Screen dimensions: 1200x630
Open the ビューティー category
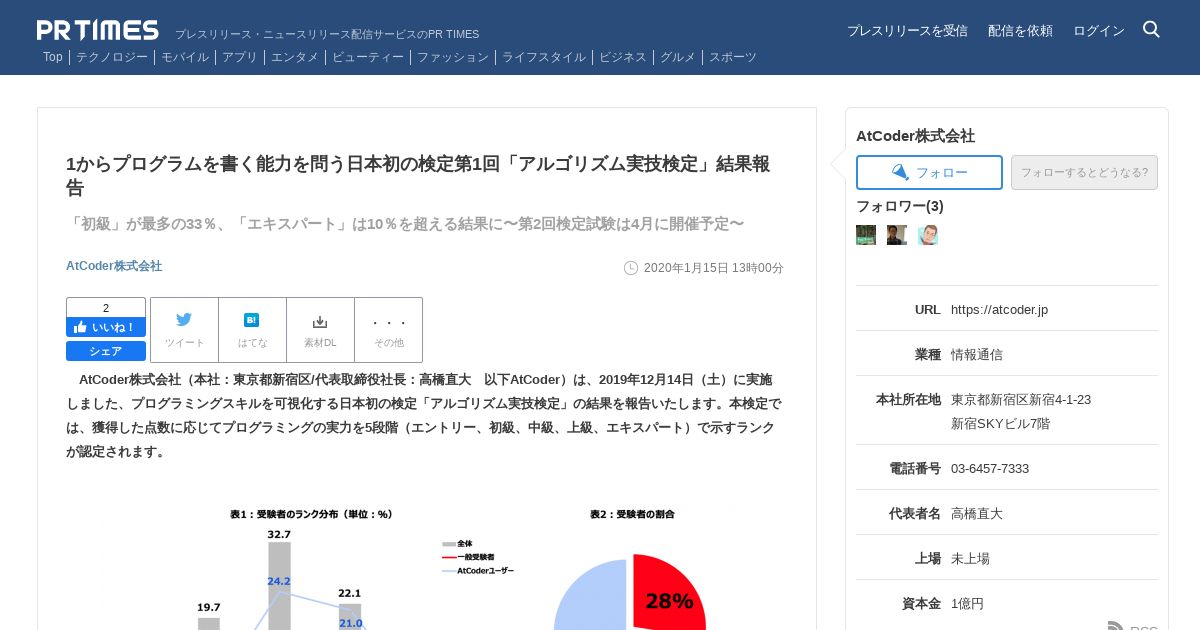(x=368, y=57)
